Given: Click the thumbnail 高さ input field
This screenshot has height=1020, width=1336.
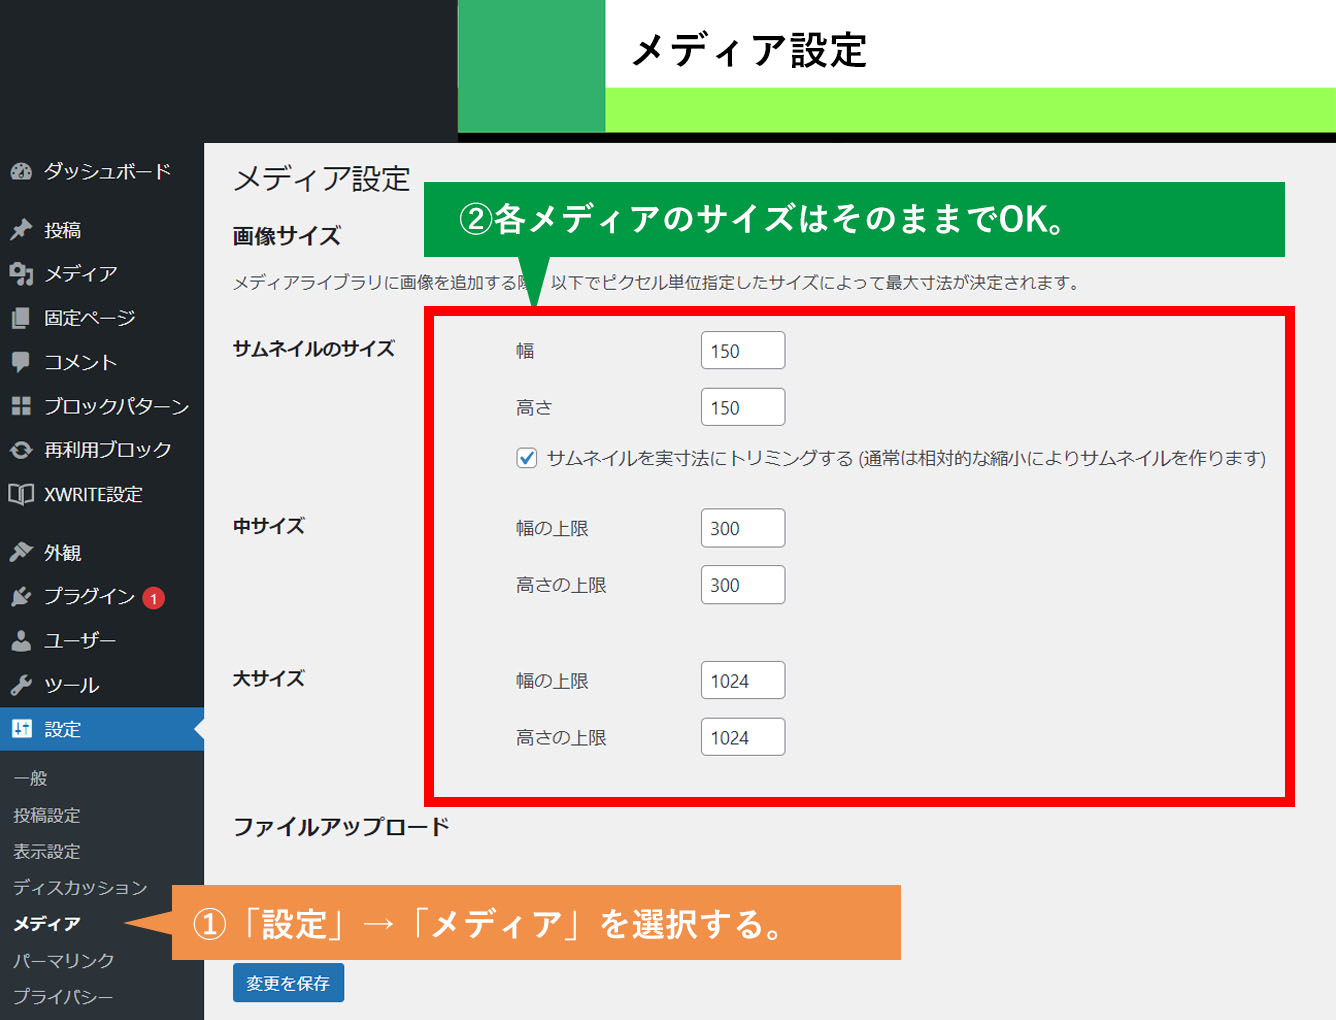Looking at the screenshot, I should click(x=743, y=408).
